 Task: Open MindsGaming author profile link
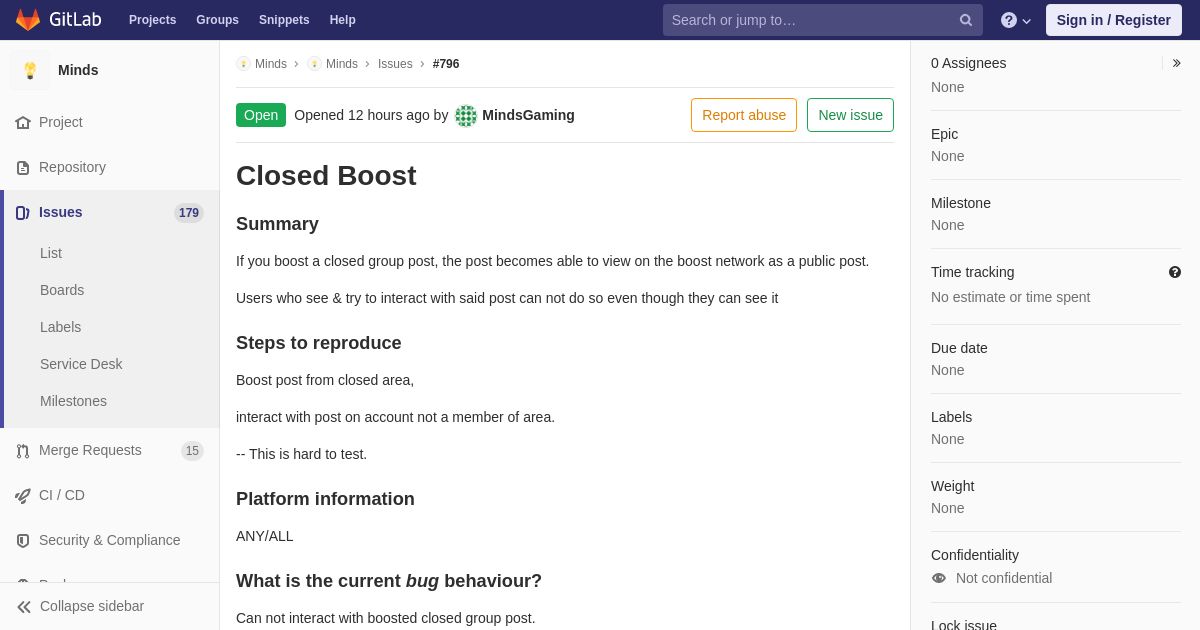click(x=528, y=115)
